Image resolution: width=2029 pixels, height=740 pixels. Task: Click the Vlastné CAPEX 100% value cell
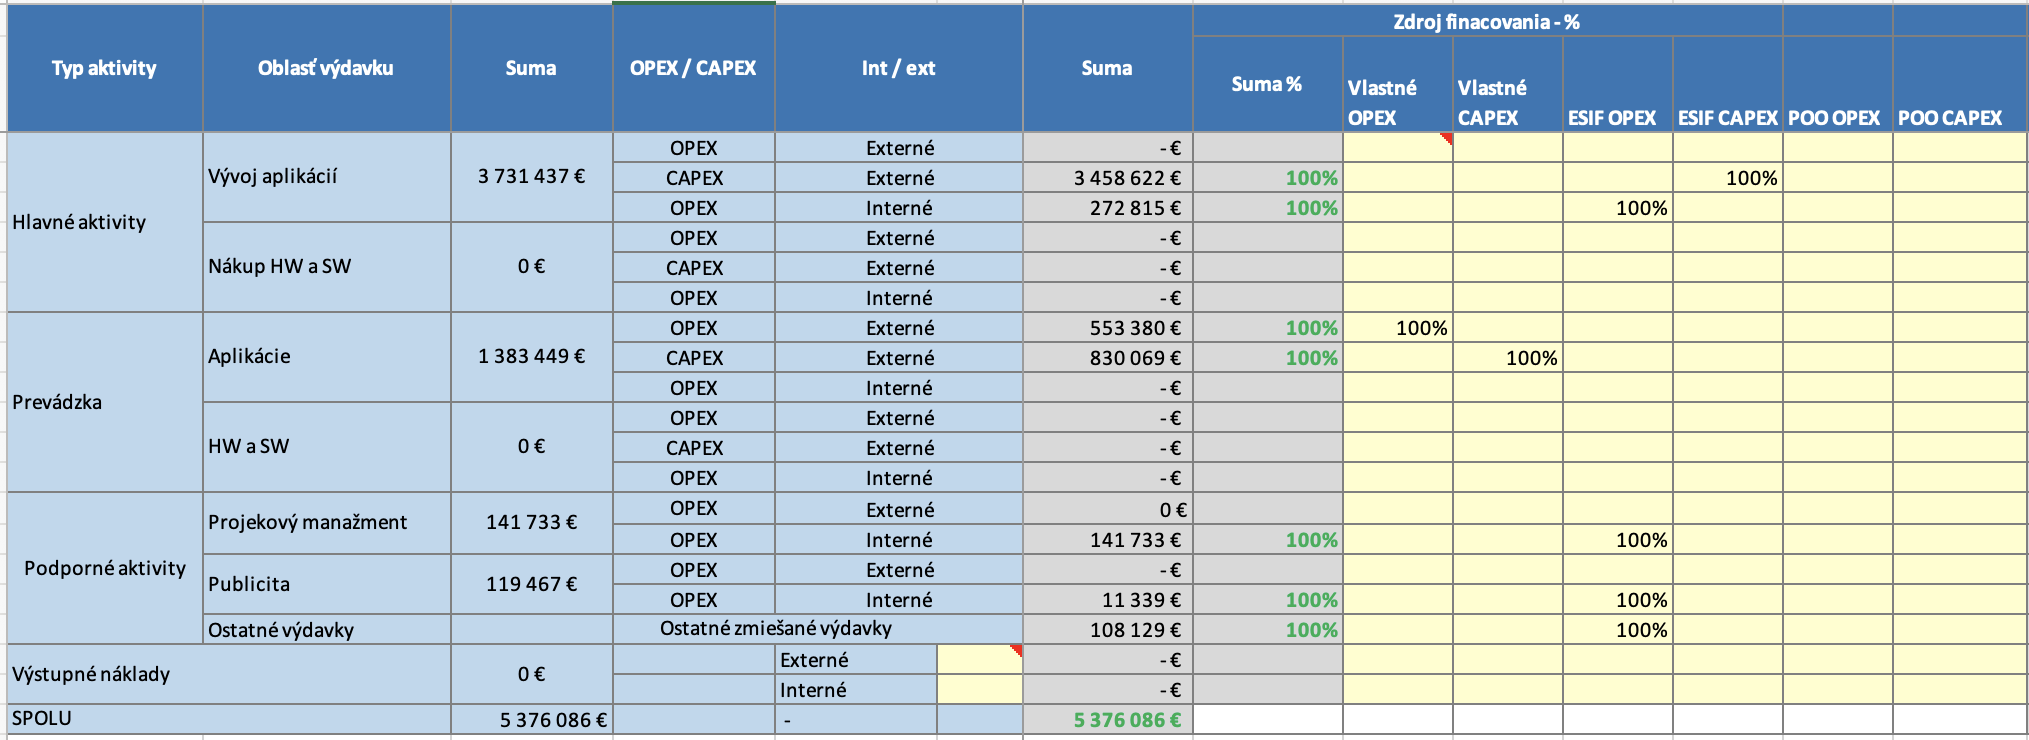1507,358
